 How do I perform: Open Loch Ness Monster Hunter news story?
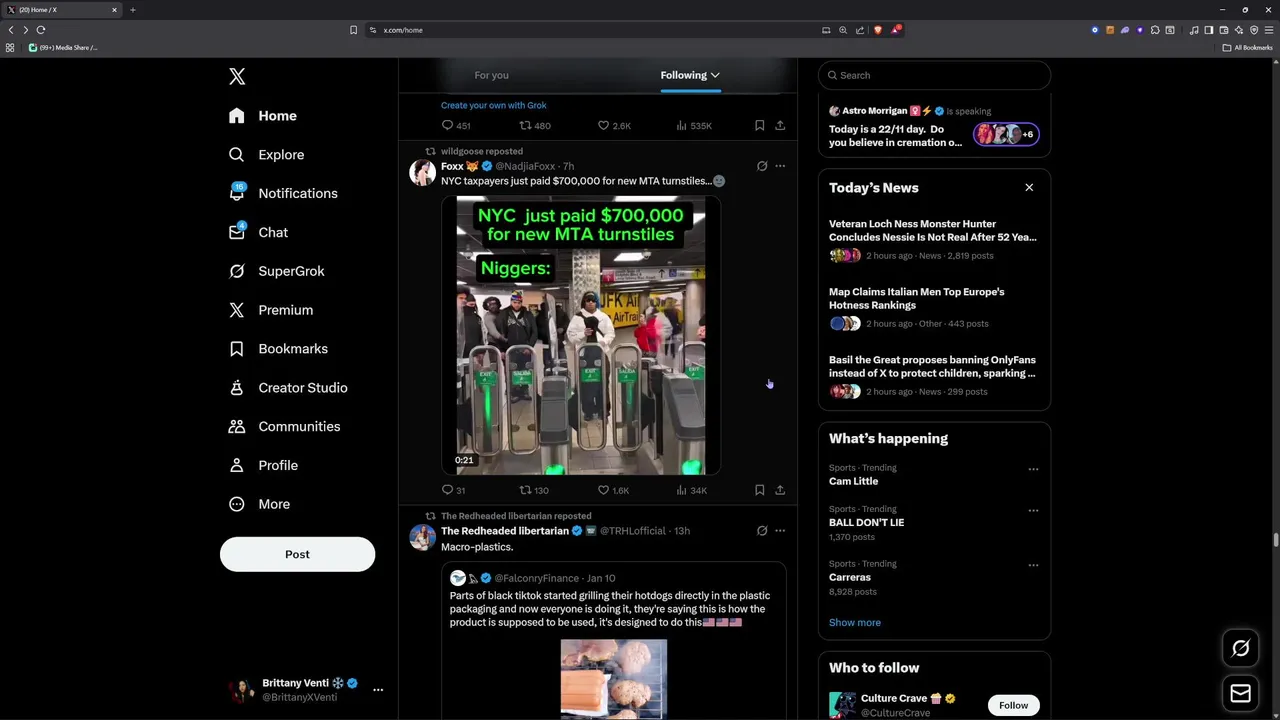click(934, 241)
